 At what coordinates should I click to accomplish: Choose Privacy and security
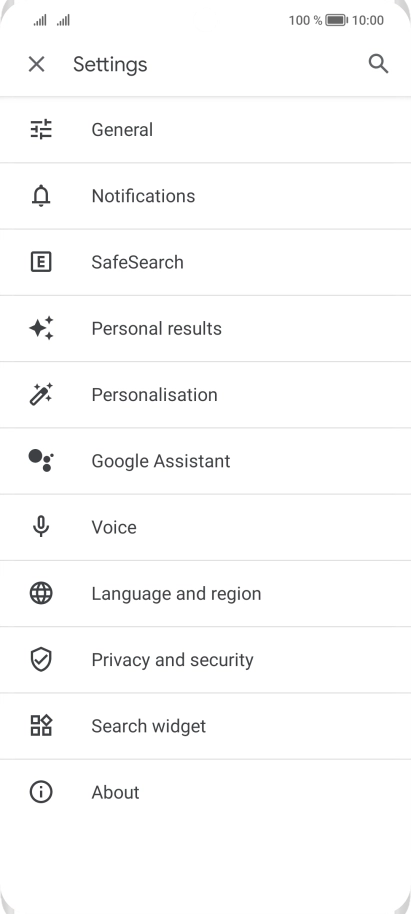[205, 660]
